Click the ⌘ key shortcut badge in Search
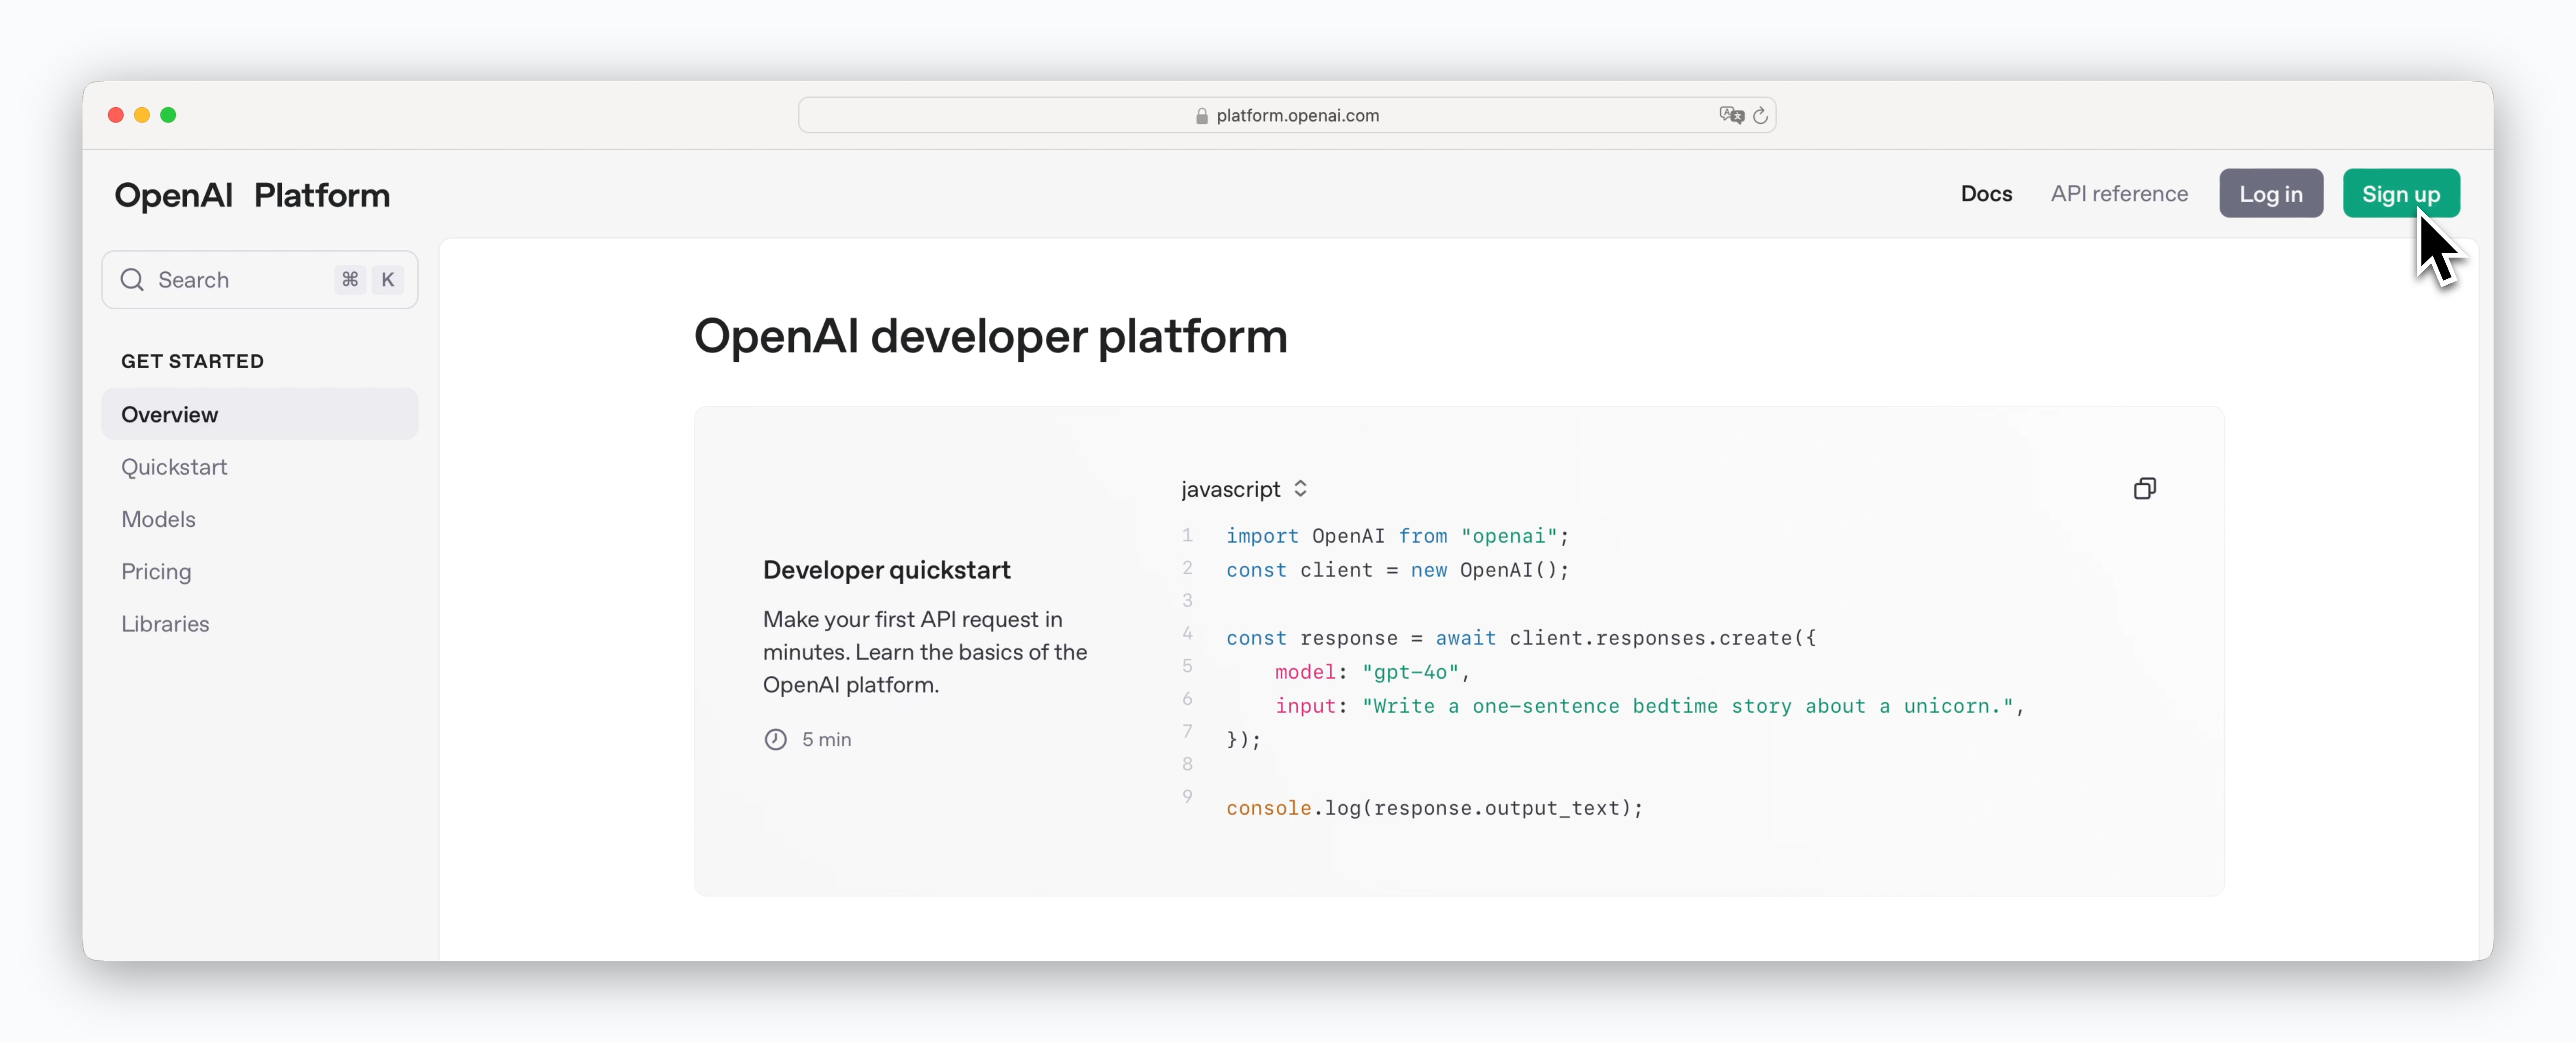Screen dimensions: 2576x1042 (350, 280)
